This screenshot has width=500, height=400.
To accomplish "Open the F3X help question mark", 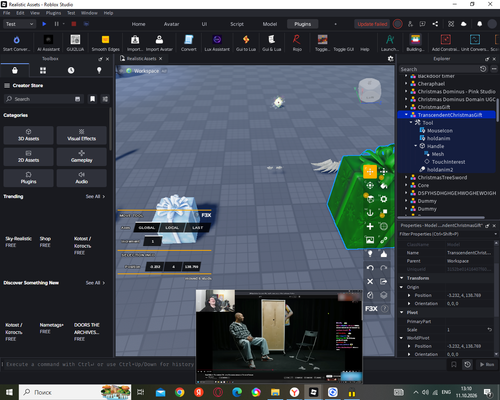I will (384, 309).
